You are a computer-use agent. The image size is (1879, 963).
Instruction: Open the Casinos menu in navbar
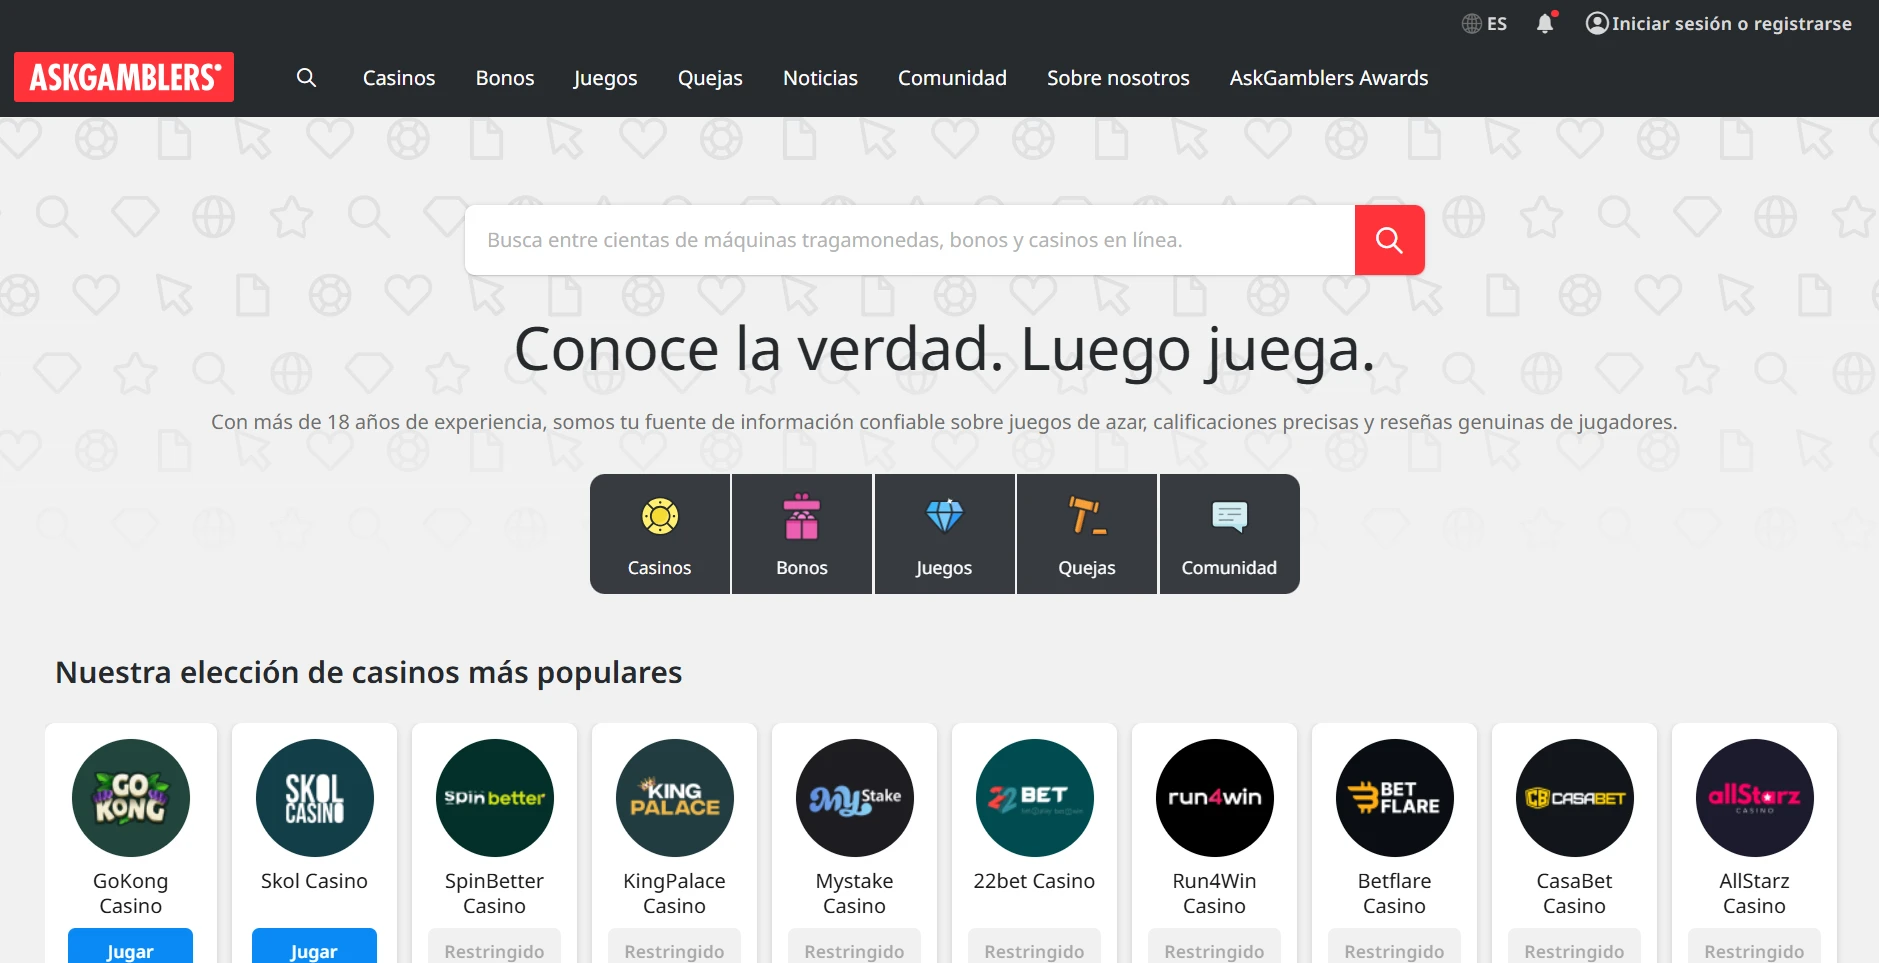[x=399, y=78]
